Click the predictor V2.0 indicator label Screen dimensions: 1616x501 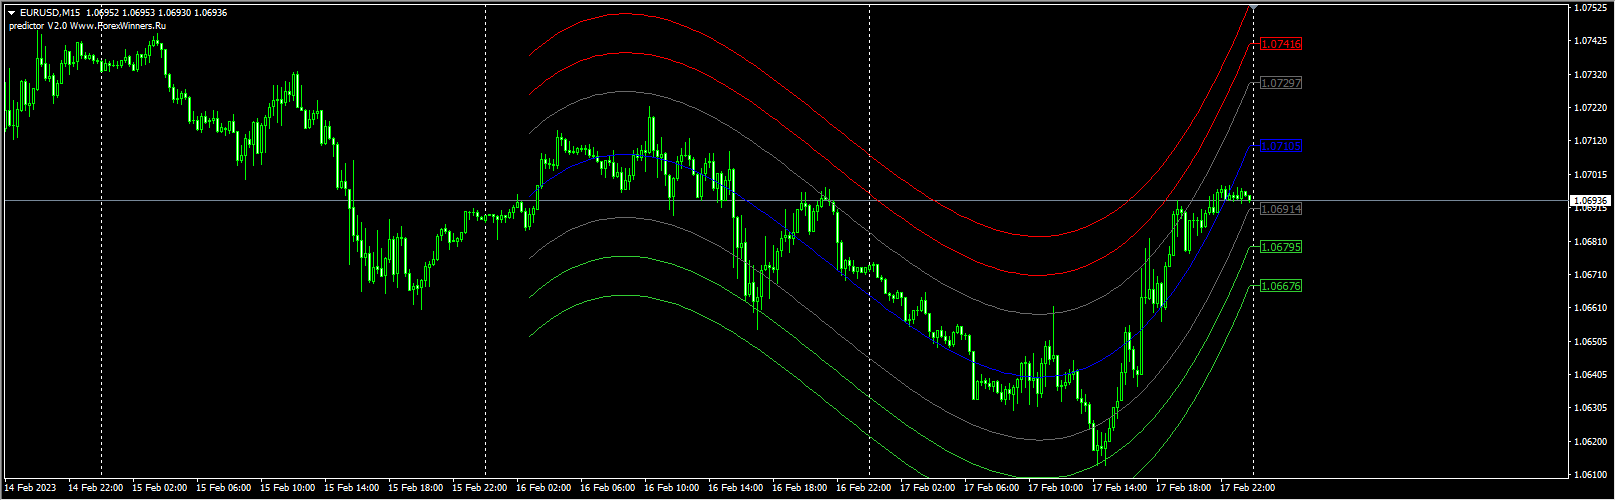point(87,26)
